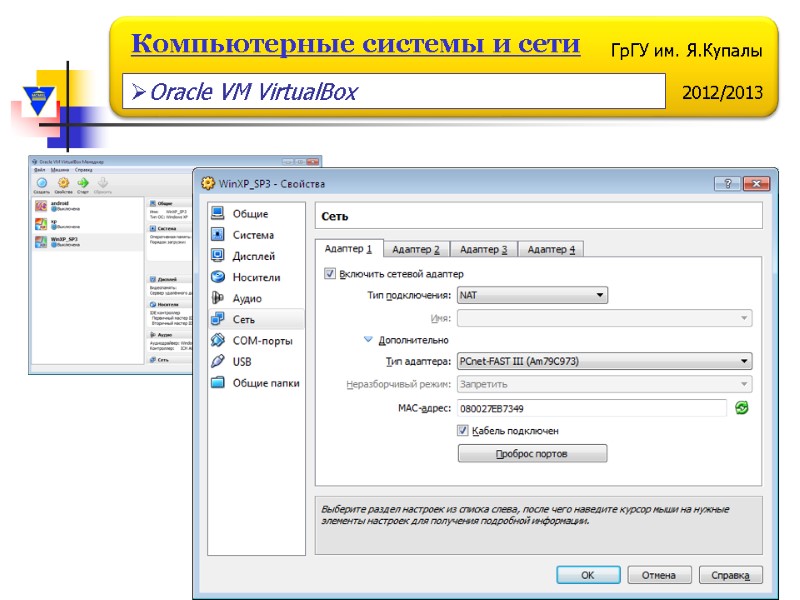
Task: Open Тип подключения NAT dropdown
Action: pos(532,295)
